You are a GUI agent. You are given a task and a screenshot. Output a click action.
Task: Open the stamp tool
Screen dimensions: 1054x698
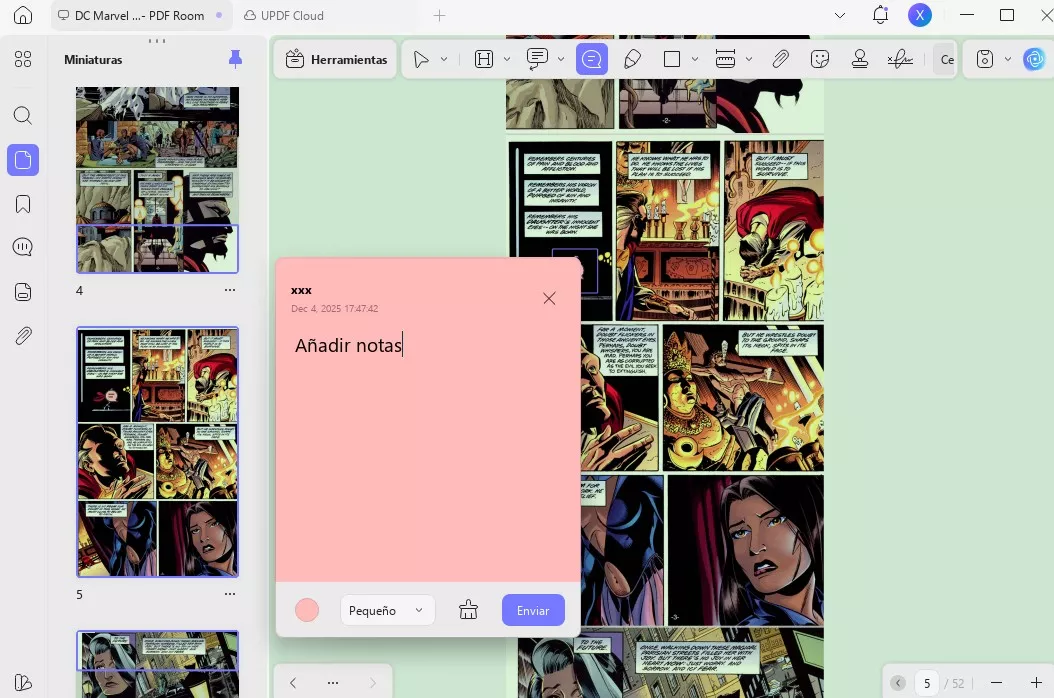pyautogui.click(x=860, y=60)
